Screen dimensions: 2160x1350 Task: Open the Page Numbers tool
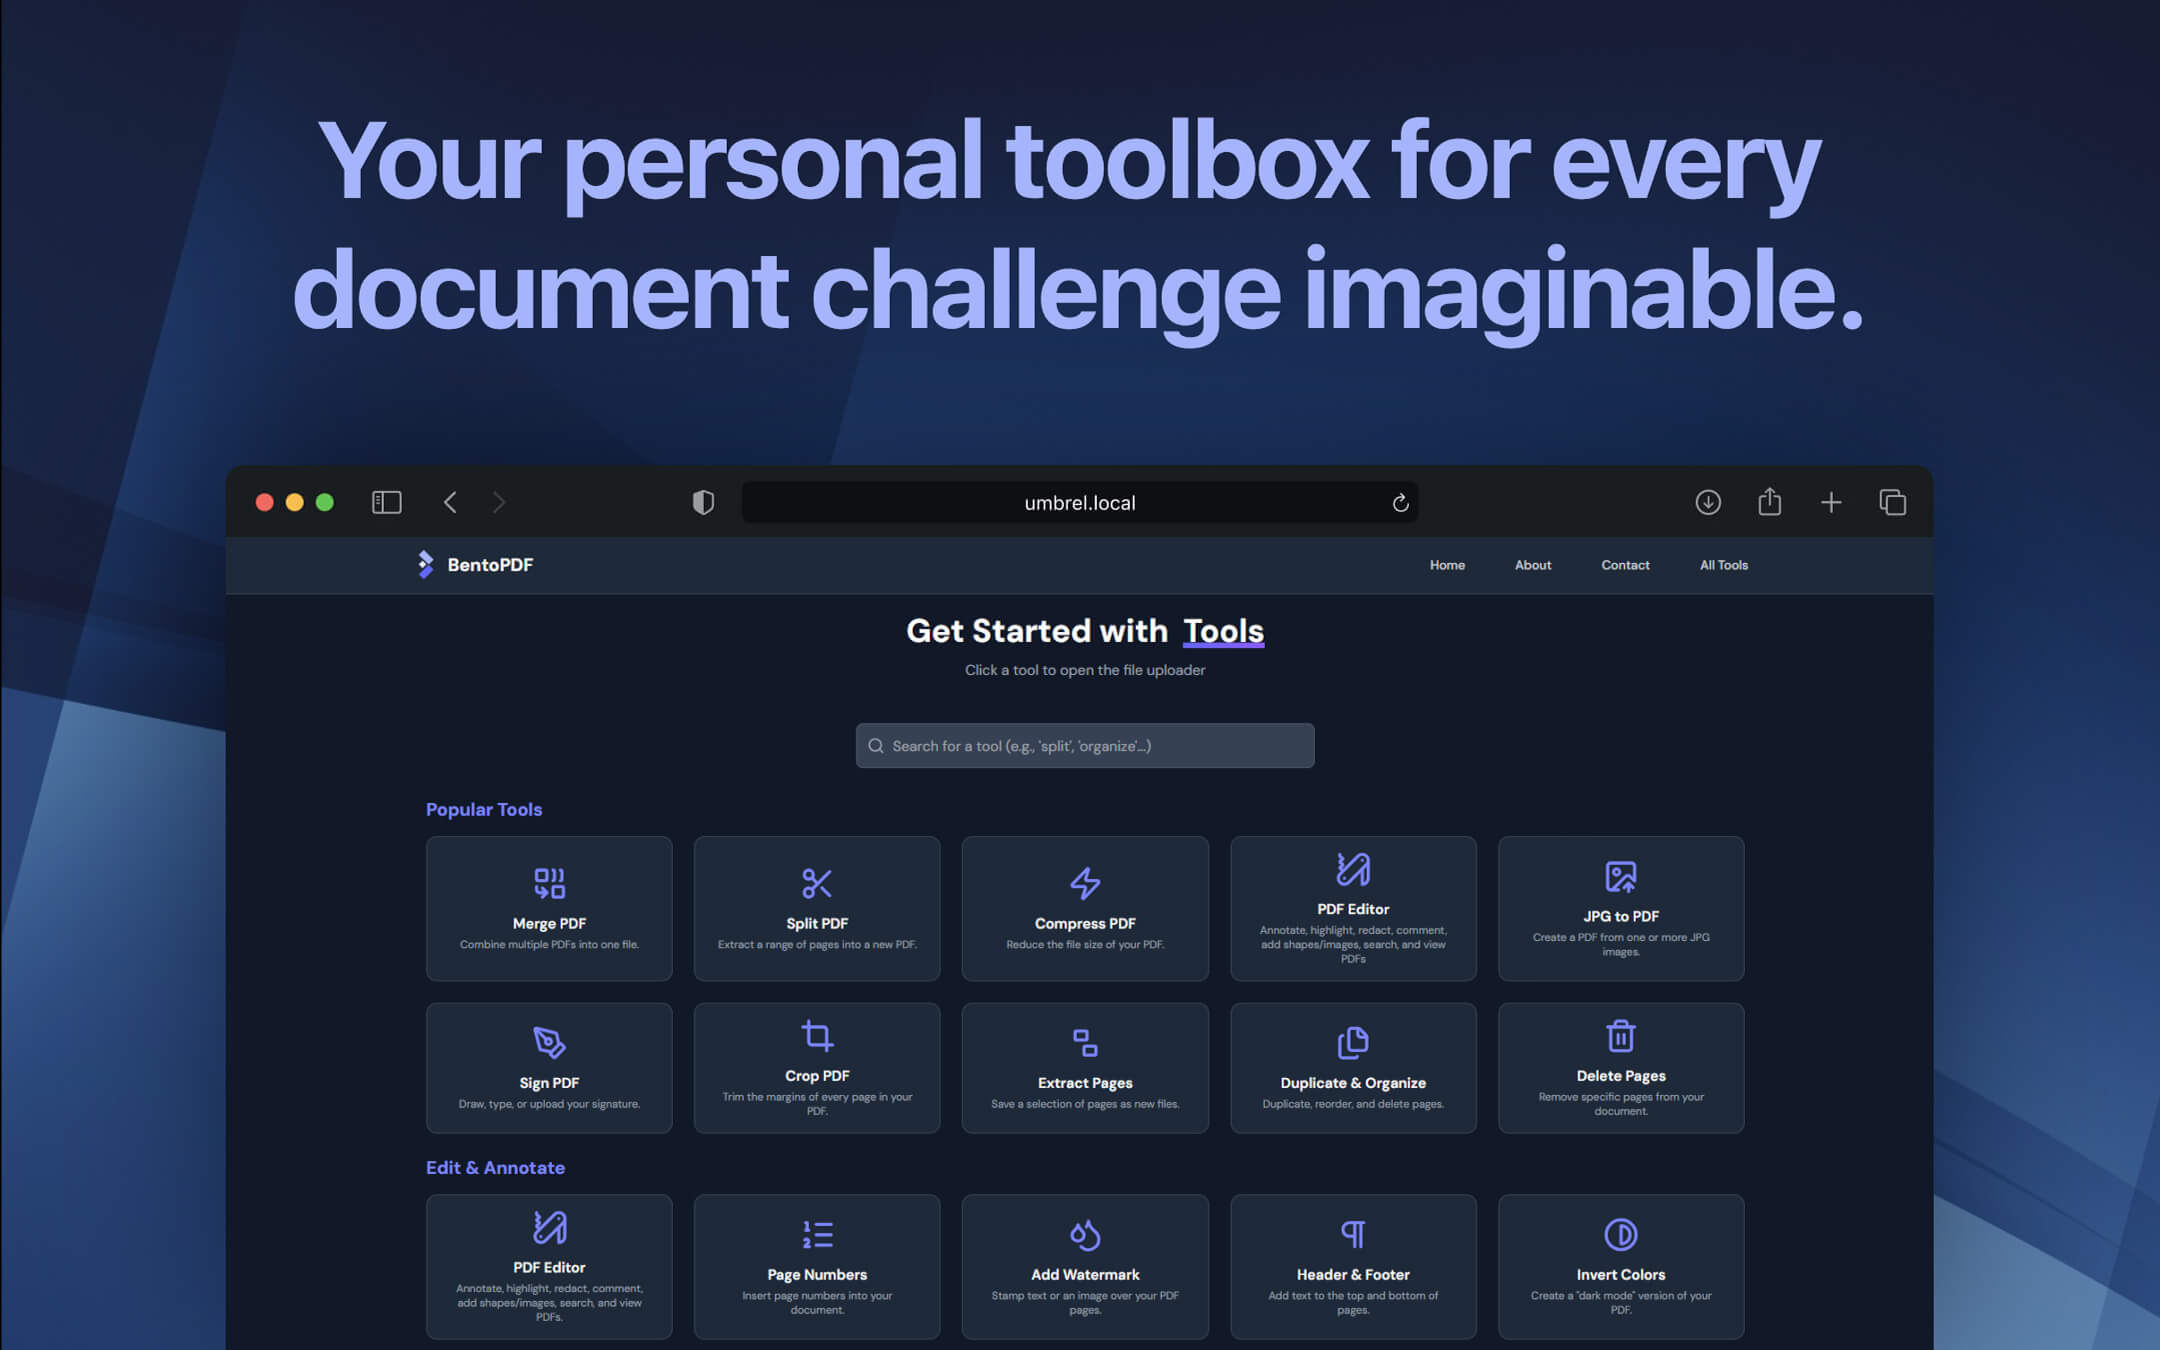817,1266
